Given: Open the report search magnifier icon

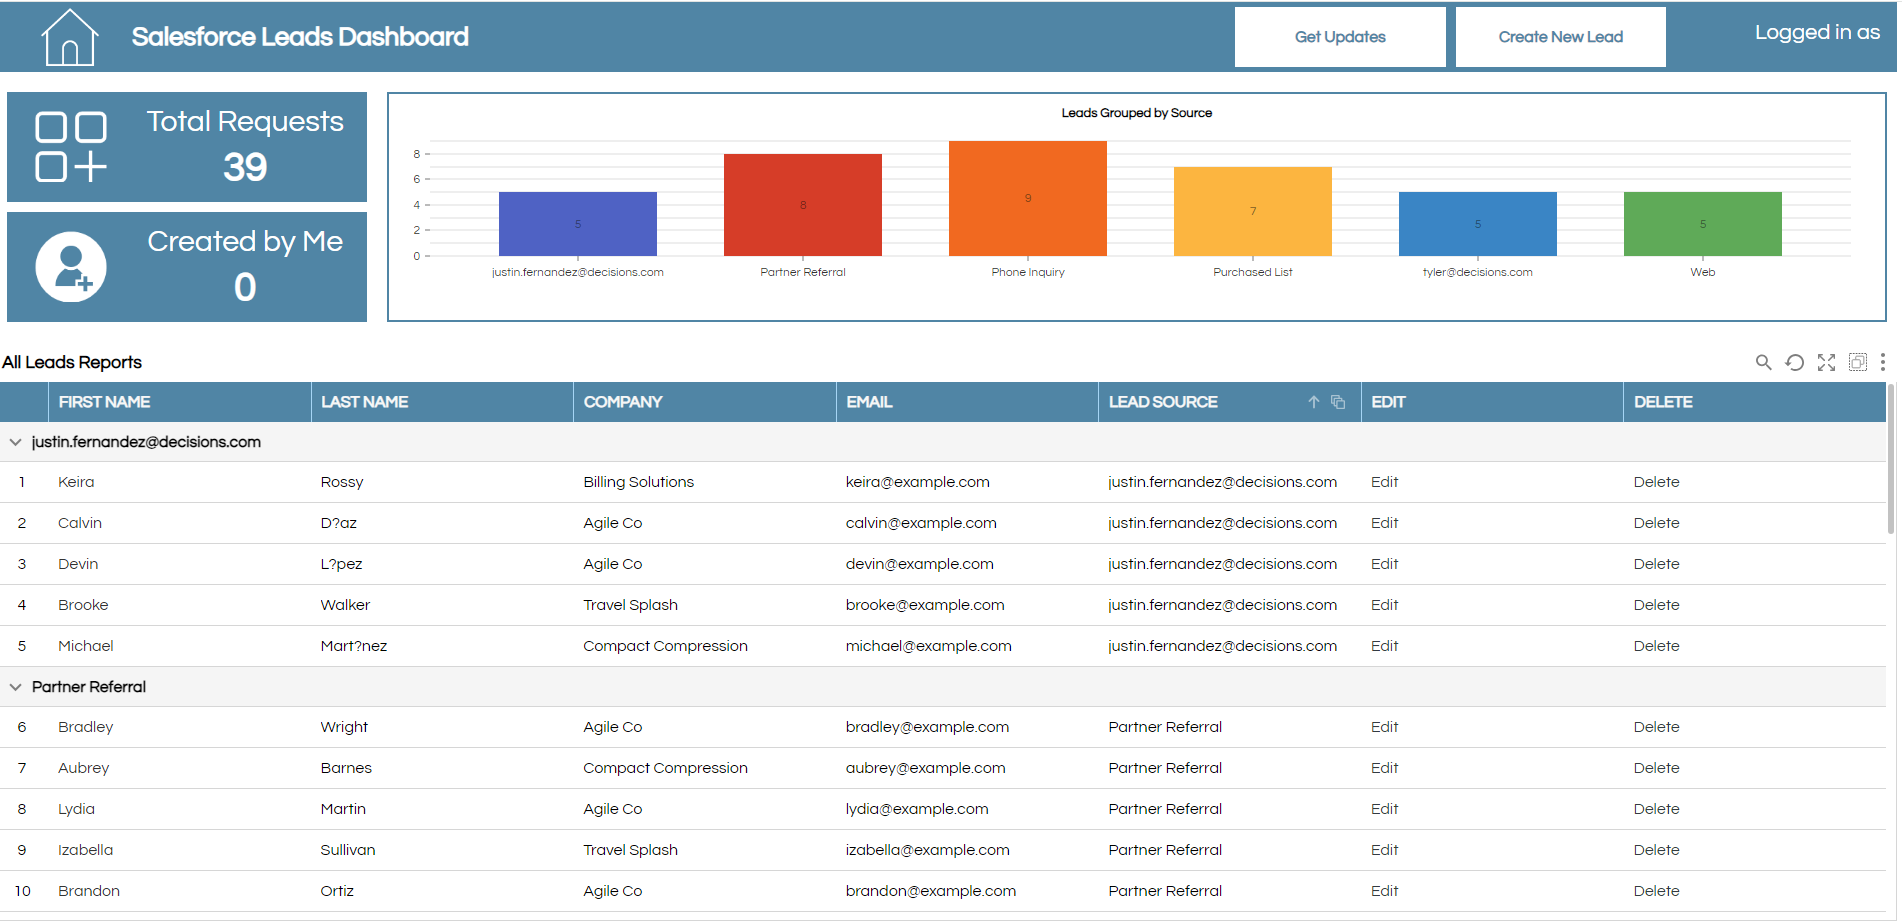Looking at the screenshot, I should click(1763, 362).
